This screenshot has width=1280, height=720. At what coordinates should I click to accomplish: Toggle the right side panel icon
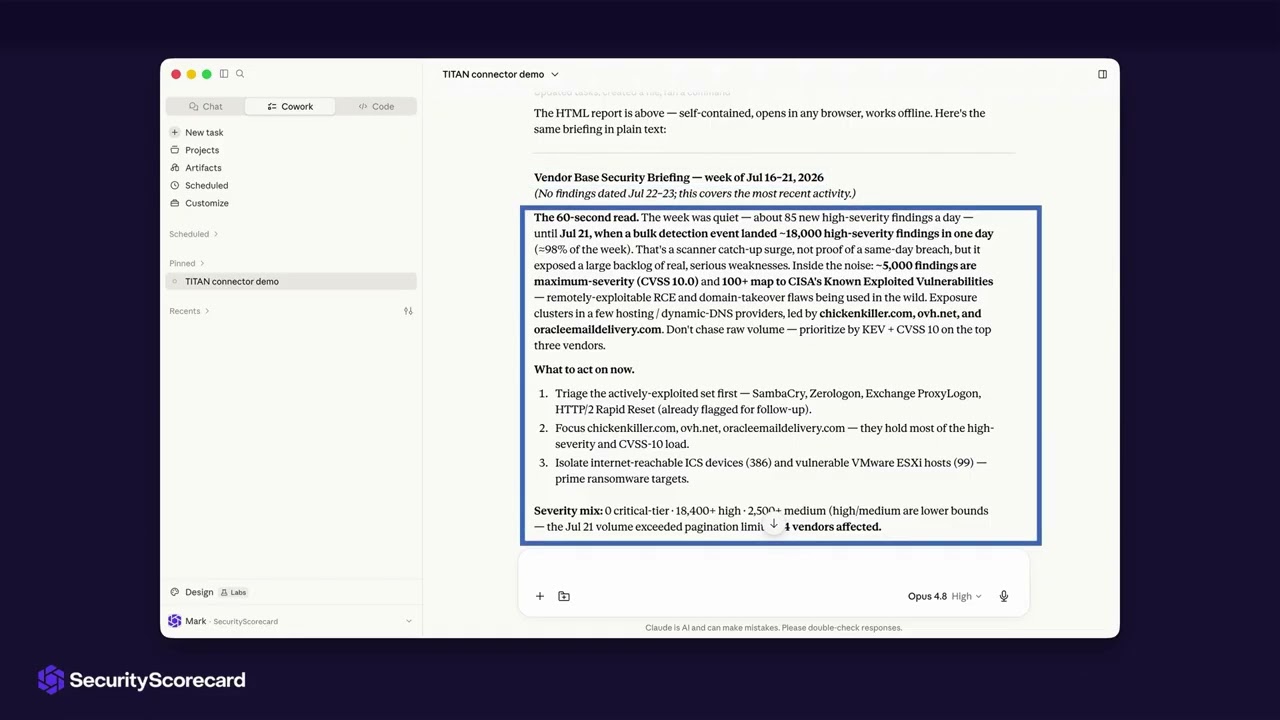click(x=1102, y=74)
